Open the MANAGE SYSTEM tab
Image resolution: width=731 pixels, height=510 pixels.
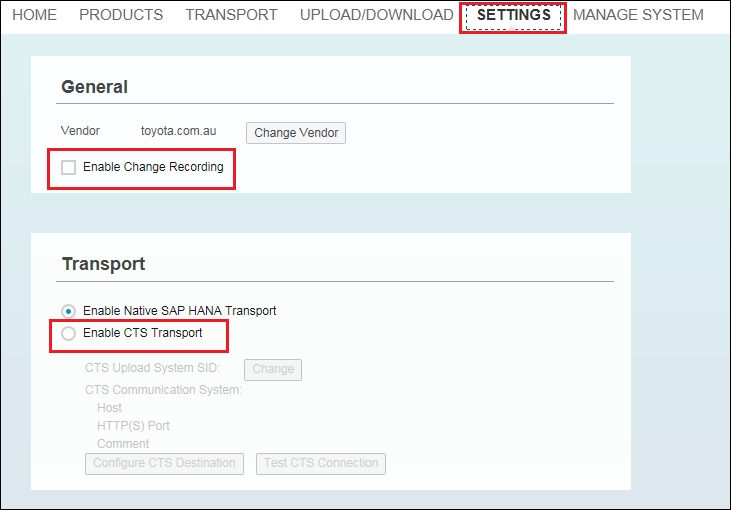click(x=638, y=15)
